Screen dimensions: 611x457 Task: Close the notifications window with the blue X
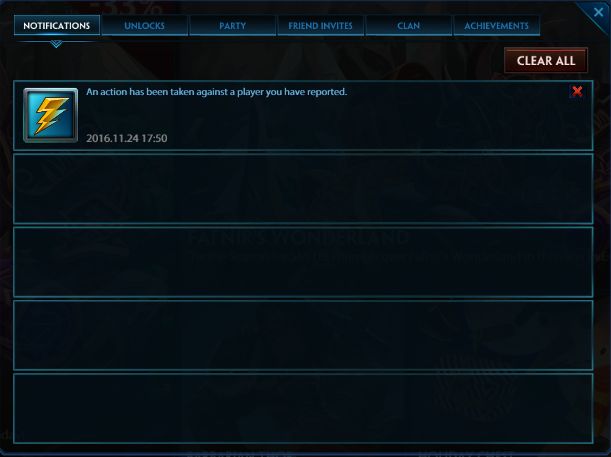click(599, 12)
